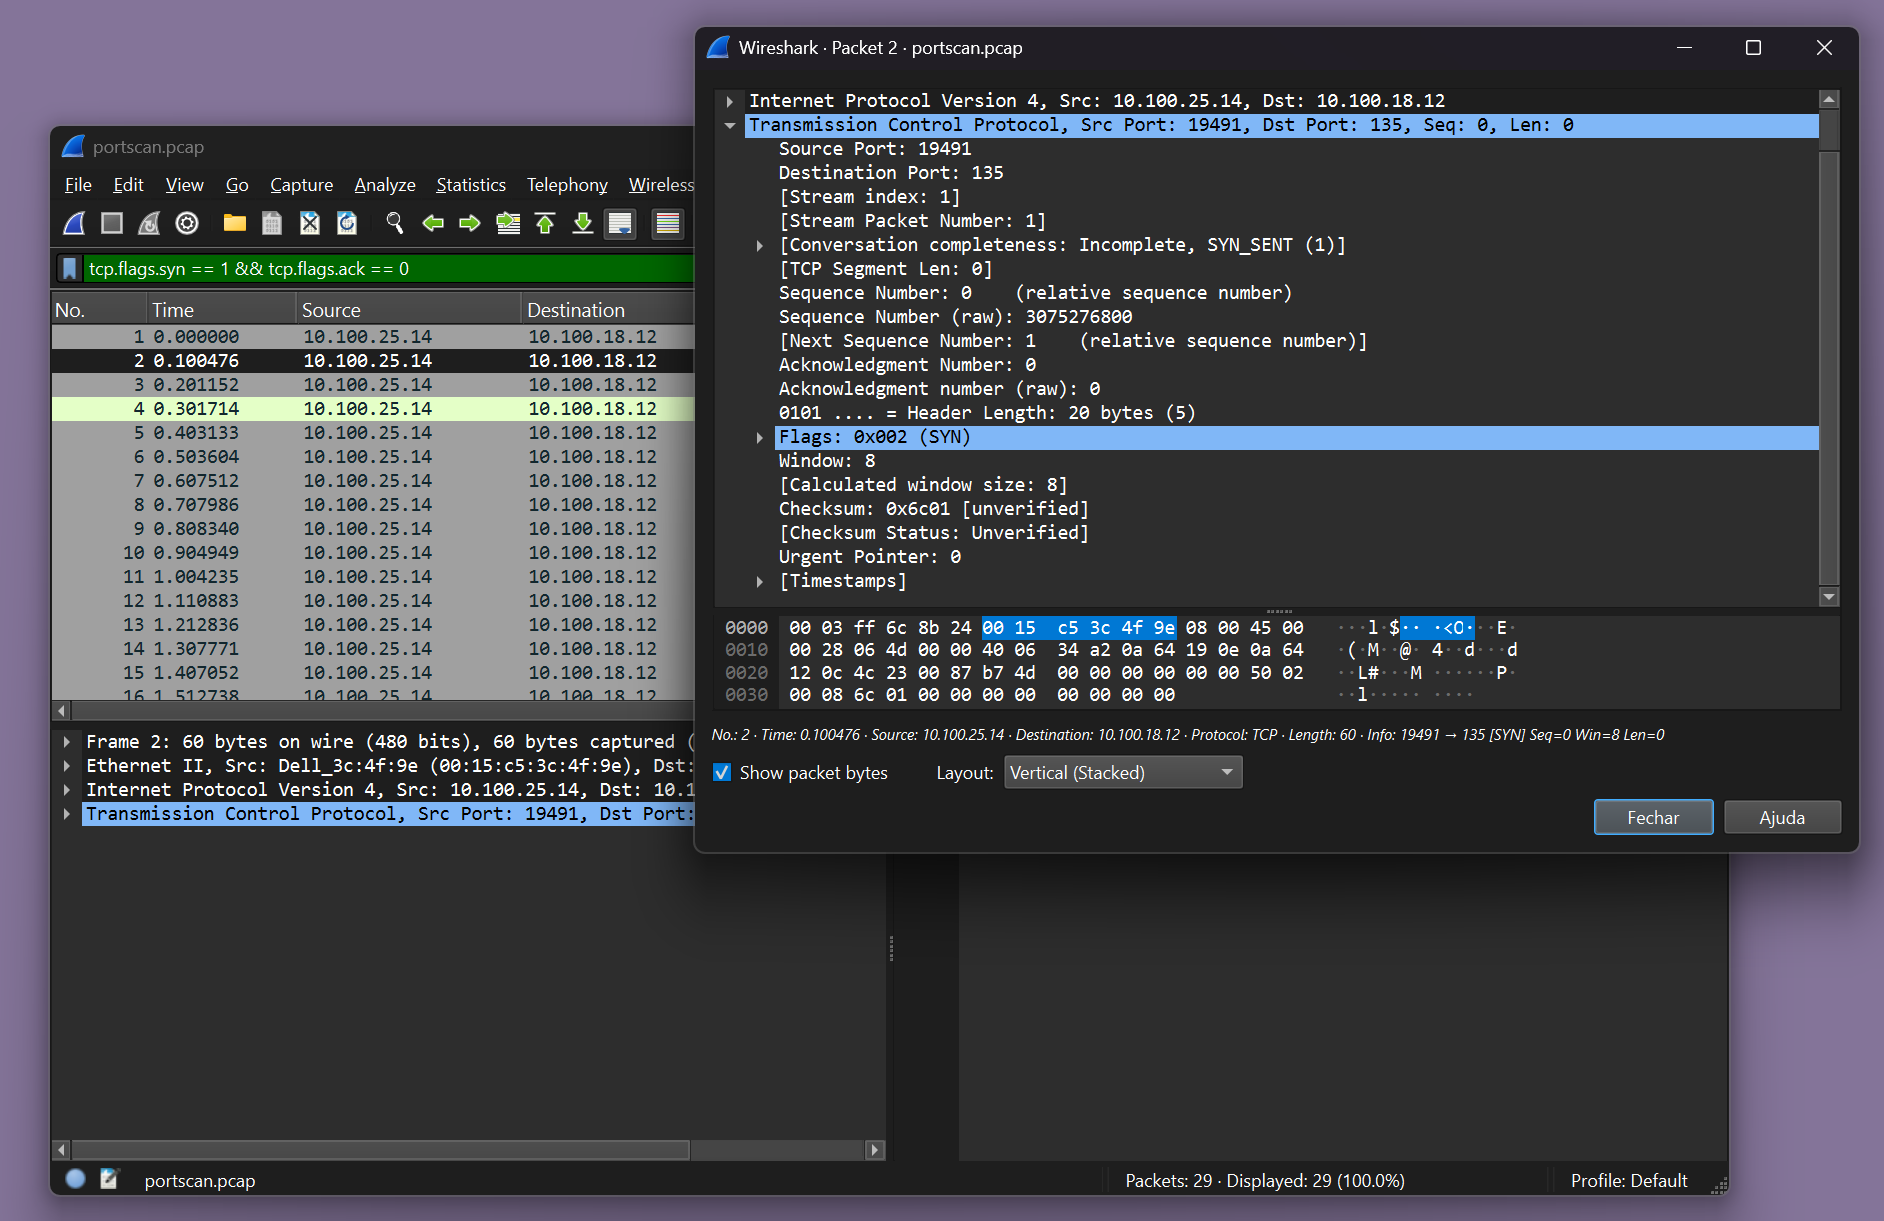Expand the [Timestamps] node
1884x1221 pixels.
[760, 581]
